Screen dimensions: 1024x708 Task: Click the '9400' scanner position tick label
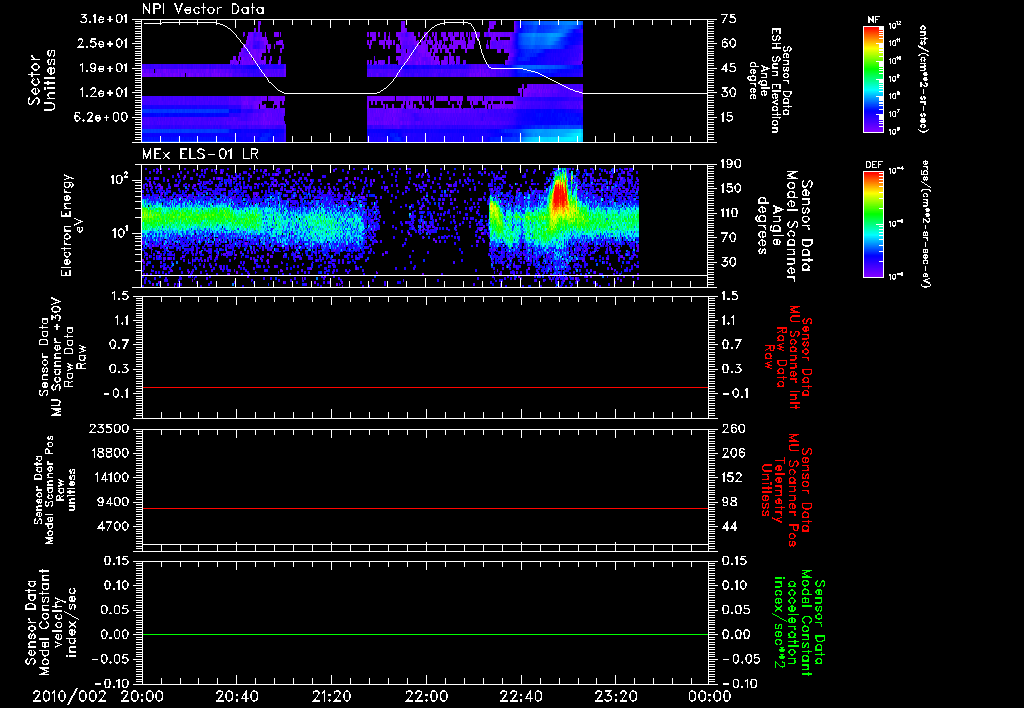(x=112, y=502)
